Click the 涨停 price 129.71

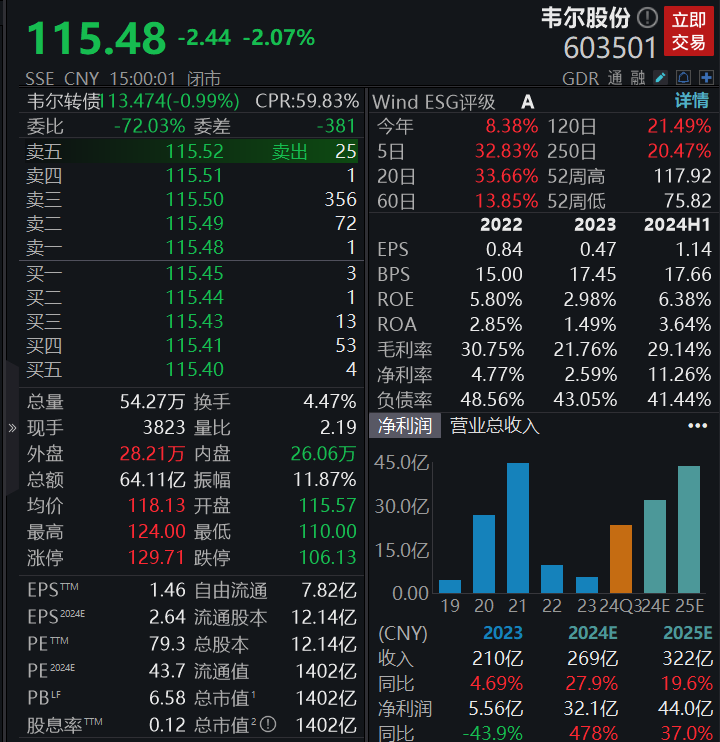tap(157, 557)
